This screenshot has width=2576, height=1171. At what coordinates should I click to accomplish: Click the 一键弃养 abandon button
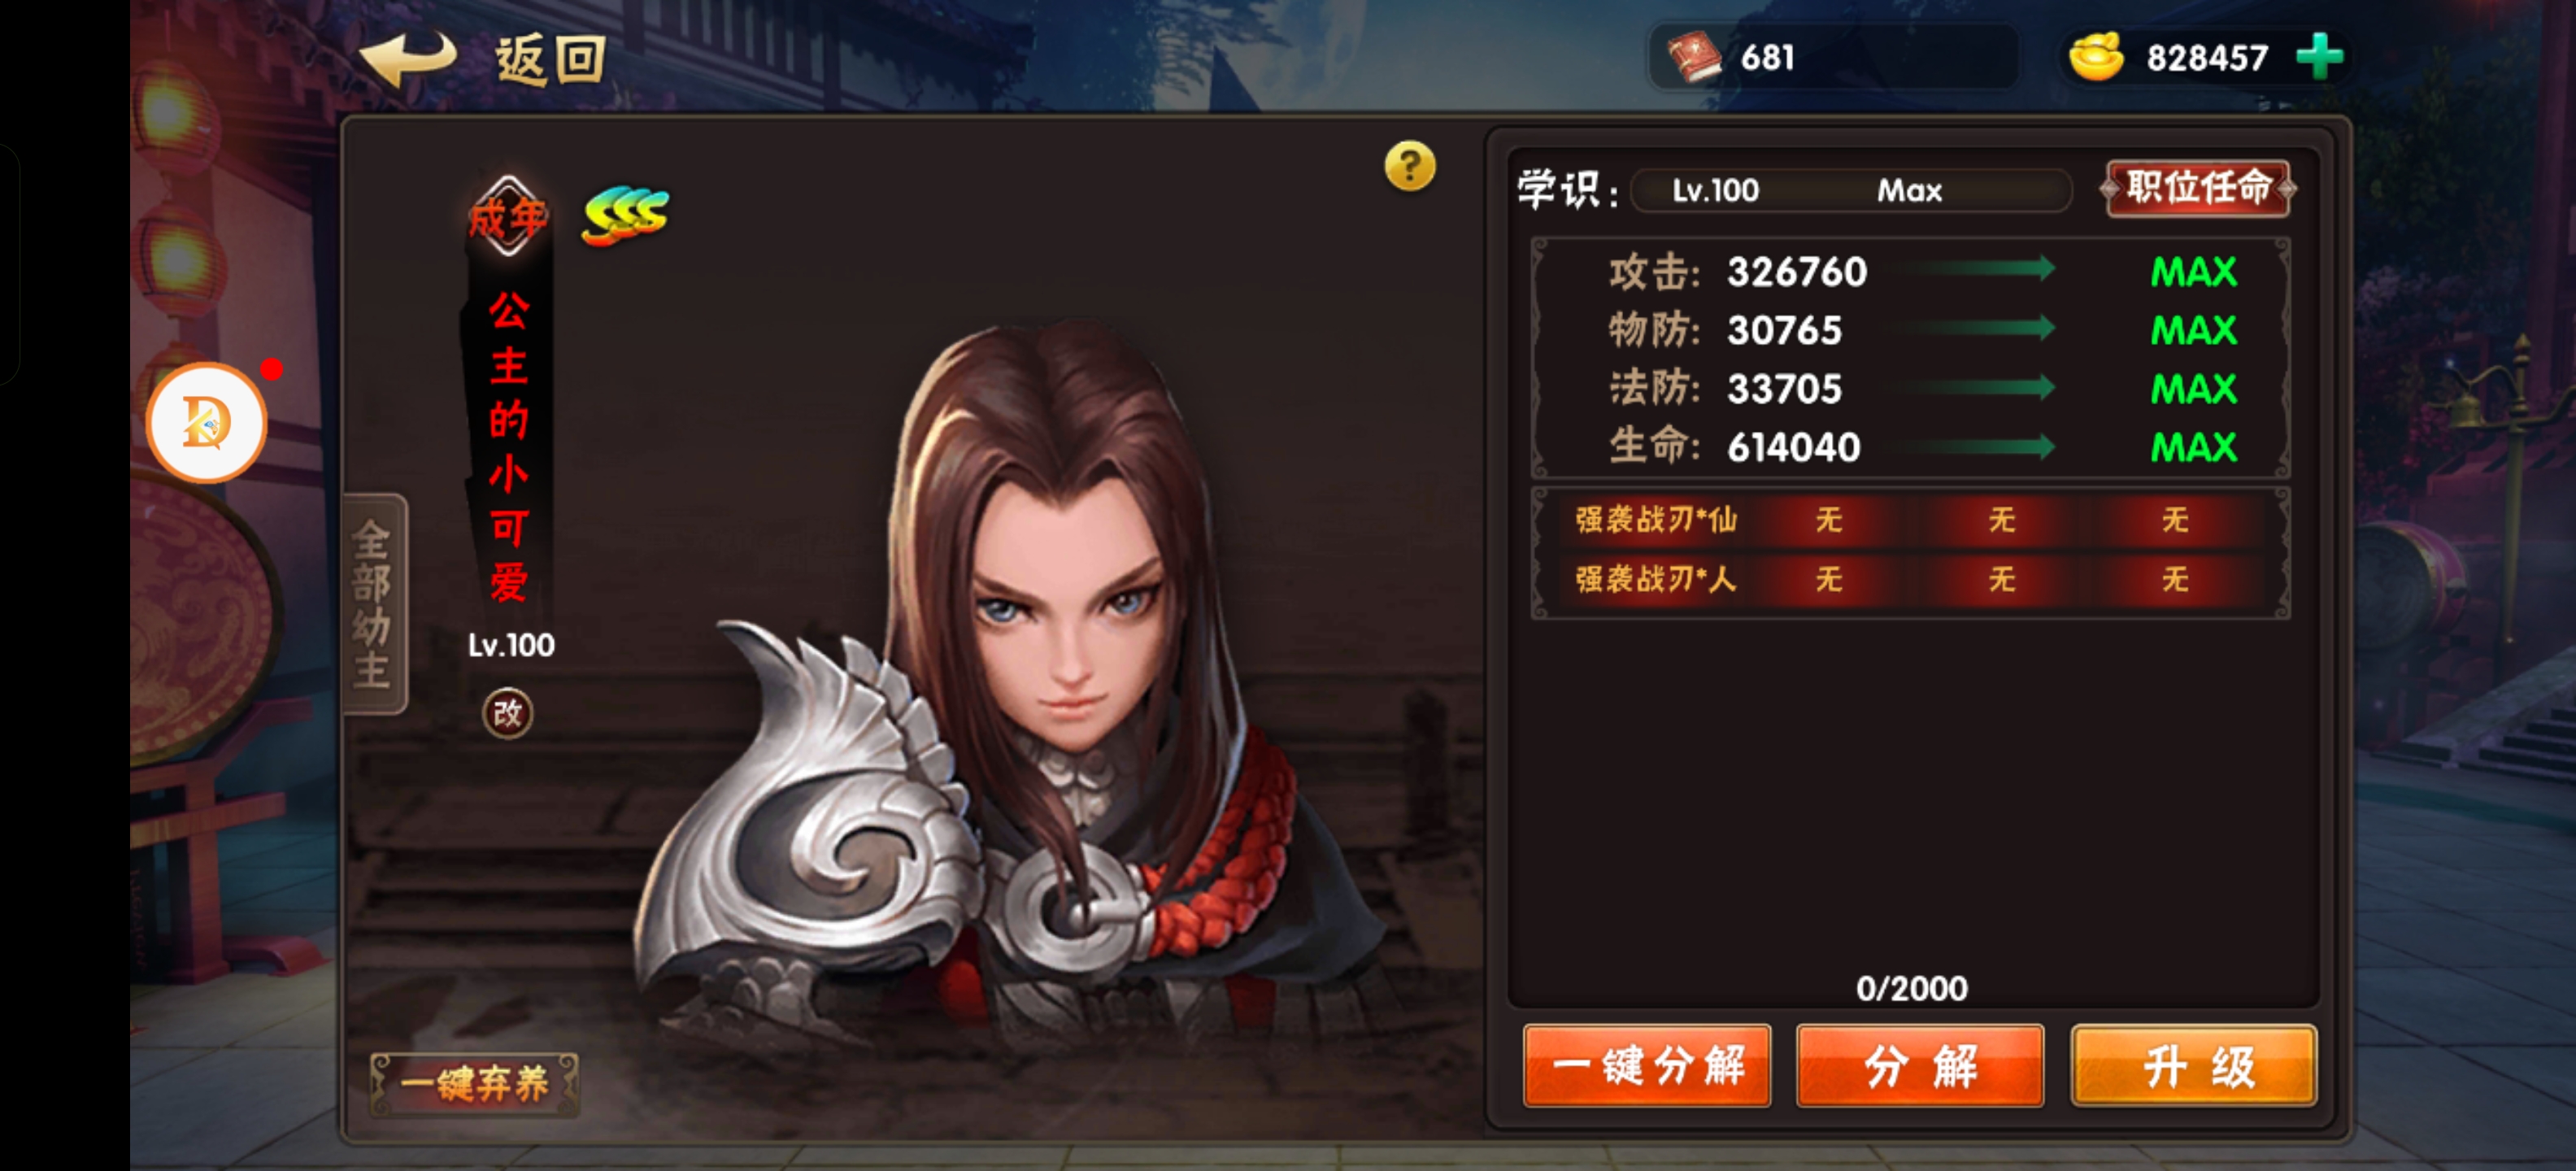(x=474, y=1083)
